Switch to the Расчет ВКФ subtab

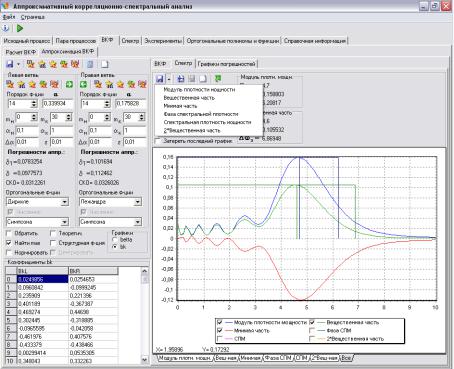coord(21,52)
